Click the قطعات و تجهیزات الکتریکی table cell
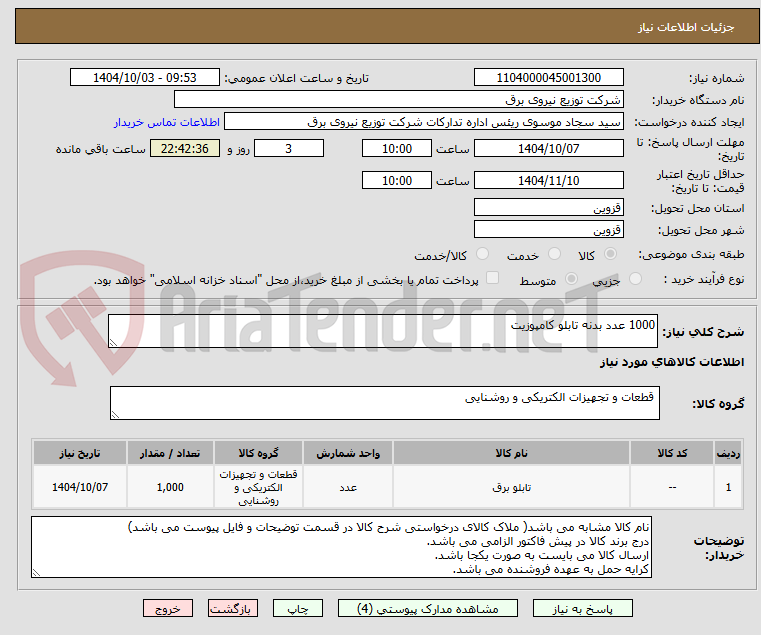761x635 pixels. click(258, 487)
